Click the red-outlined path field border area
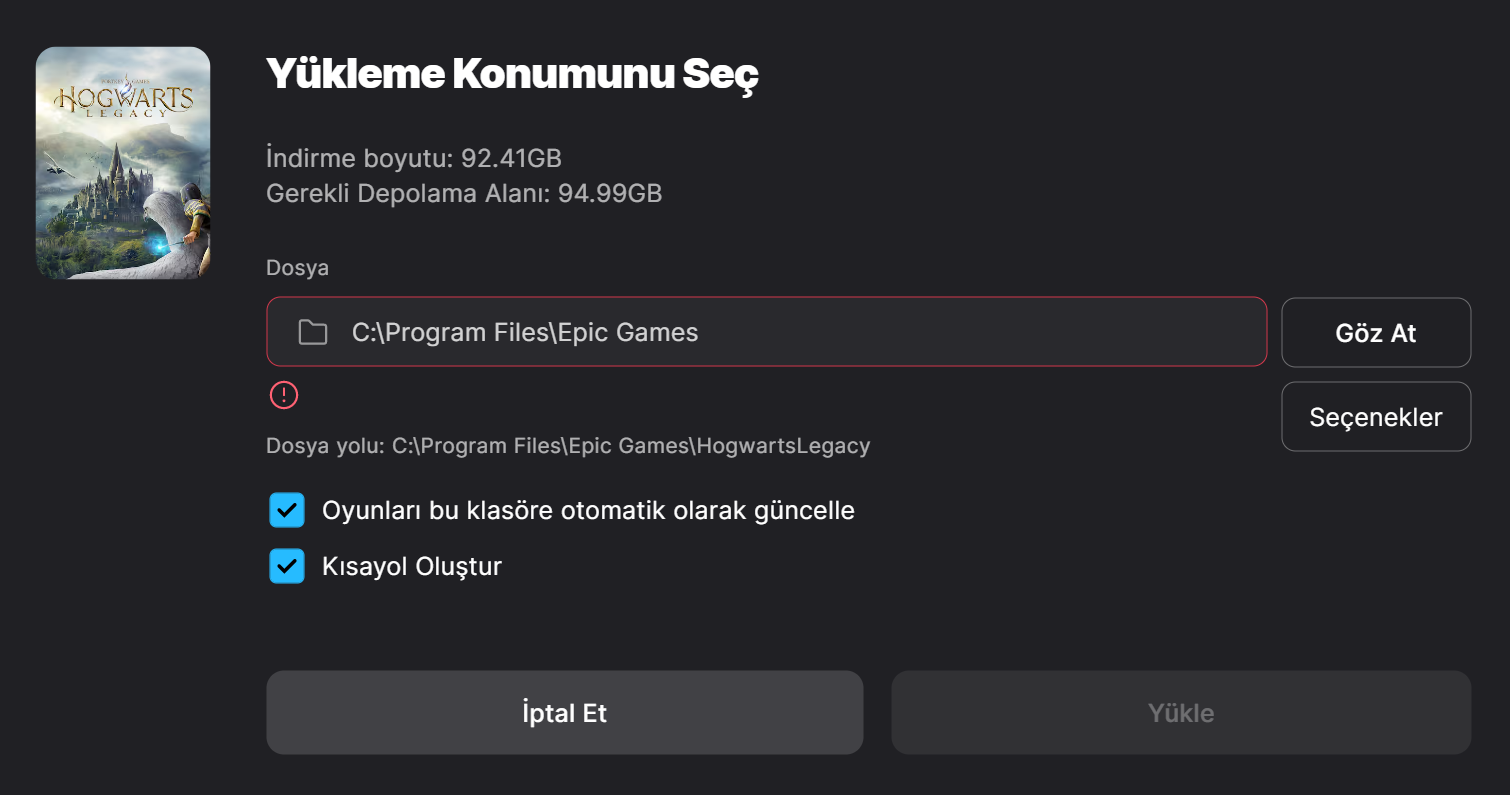Viewport: 1510px width, 795px height. pyautogui.click(x=767, y=298)
